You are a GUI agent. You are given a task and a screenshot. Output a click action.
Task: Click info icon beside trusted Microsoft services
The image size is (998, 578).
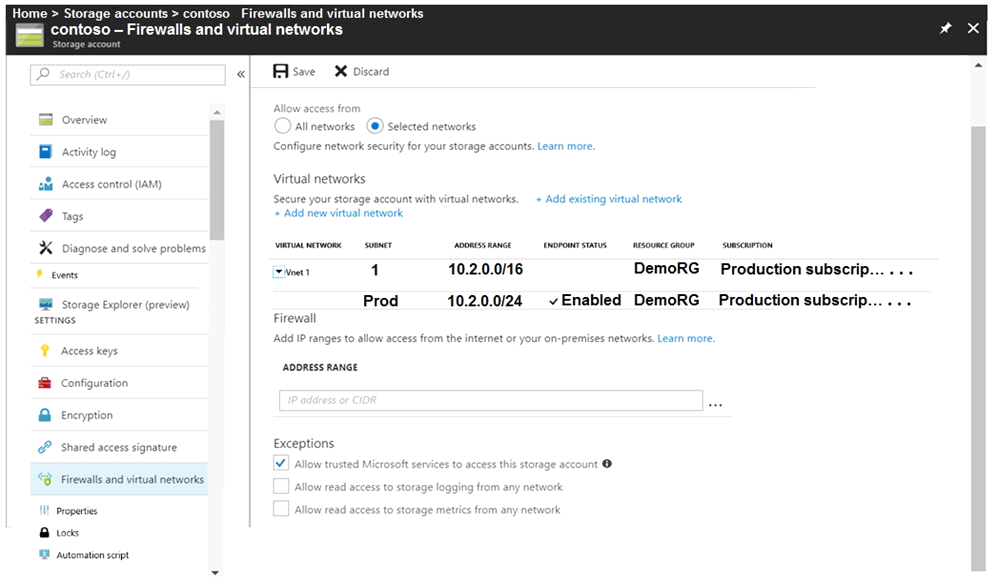tap(607, 463)
